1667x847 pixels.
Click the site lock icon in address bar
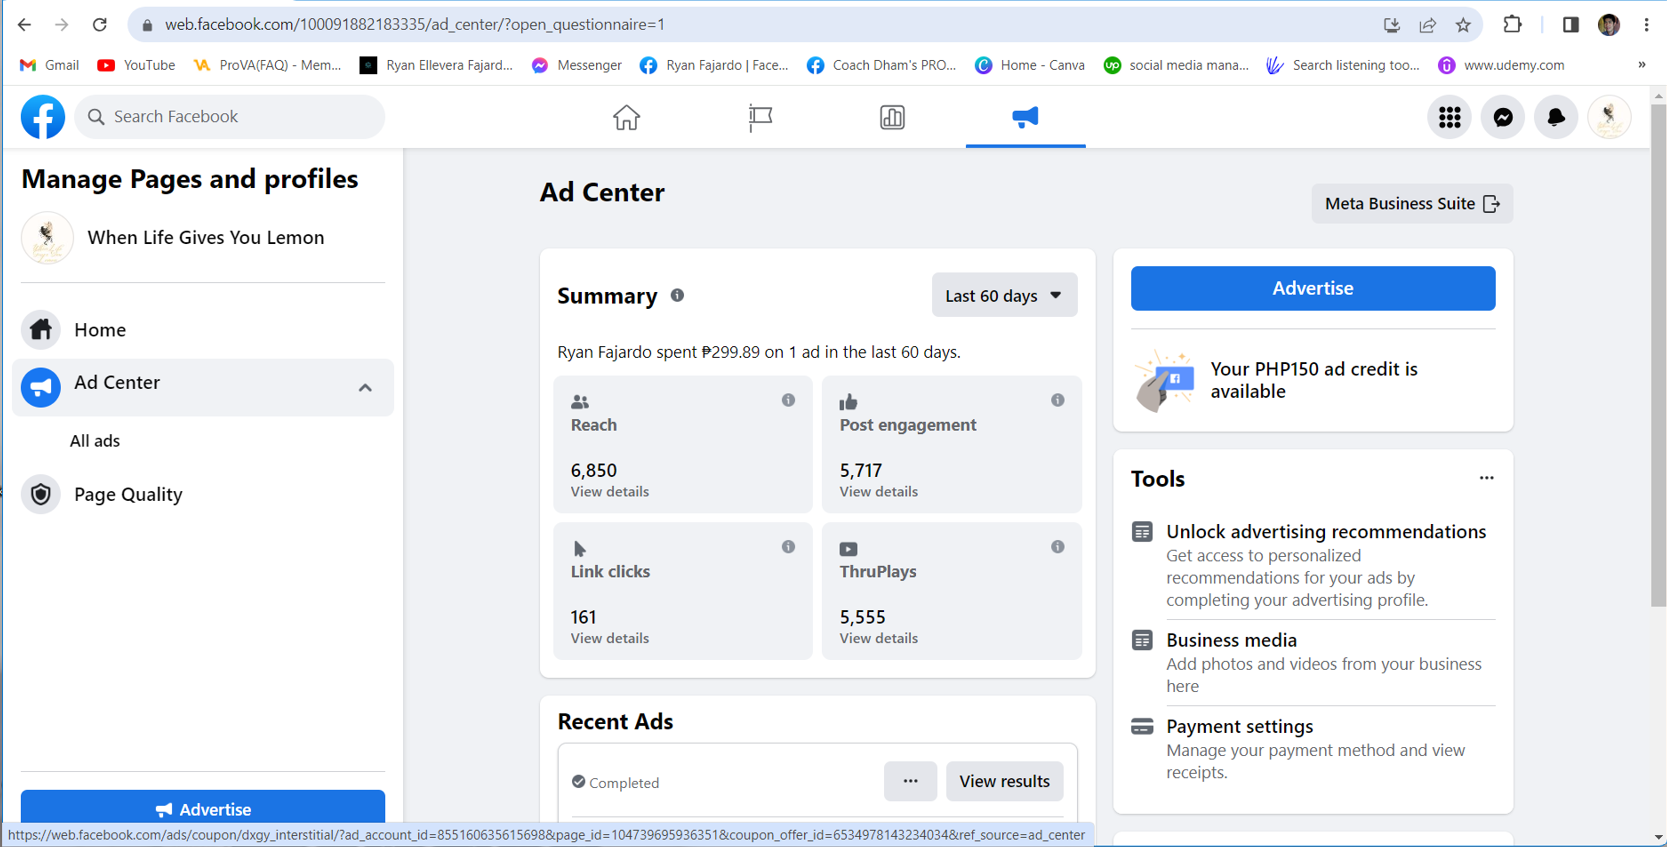(147, 25)
